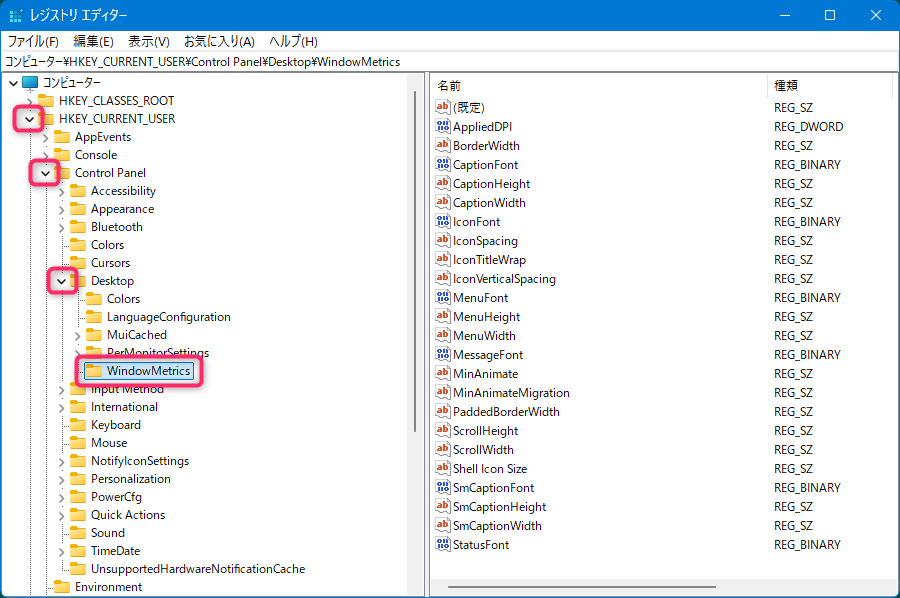Click the 種類 column header
The image size is (900, 598).
(828, 86)
